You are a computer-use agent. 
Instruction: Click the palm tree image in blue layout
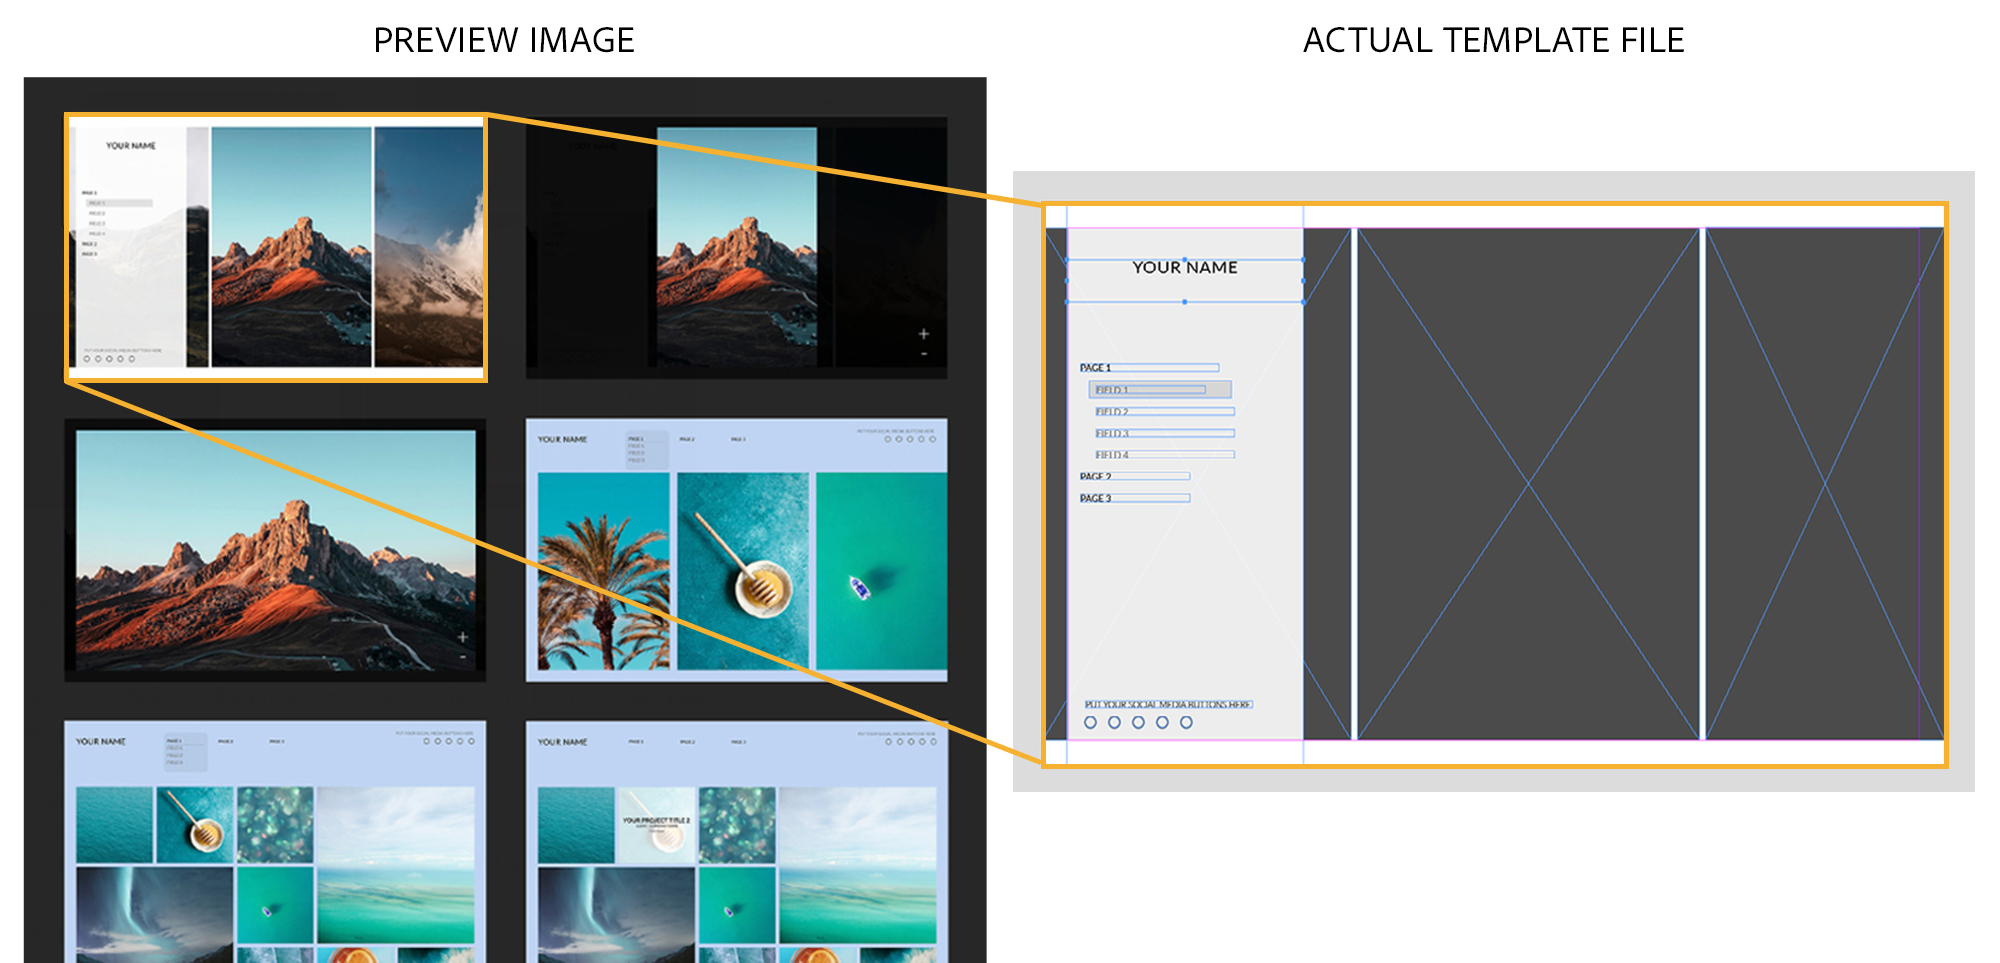(603, 571)
